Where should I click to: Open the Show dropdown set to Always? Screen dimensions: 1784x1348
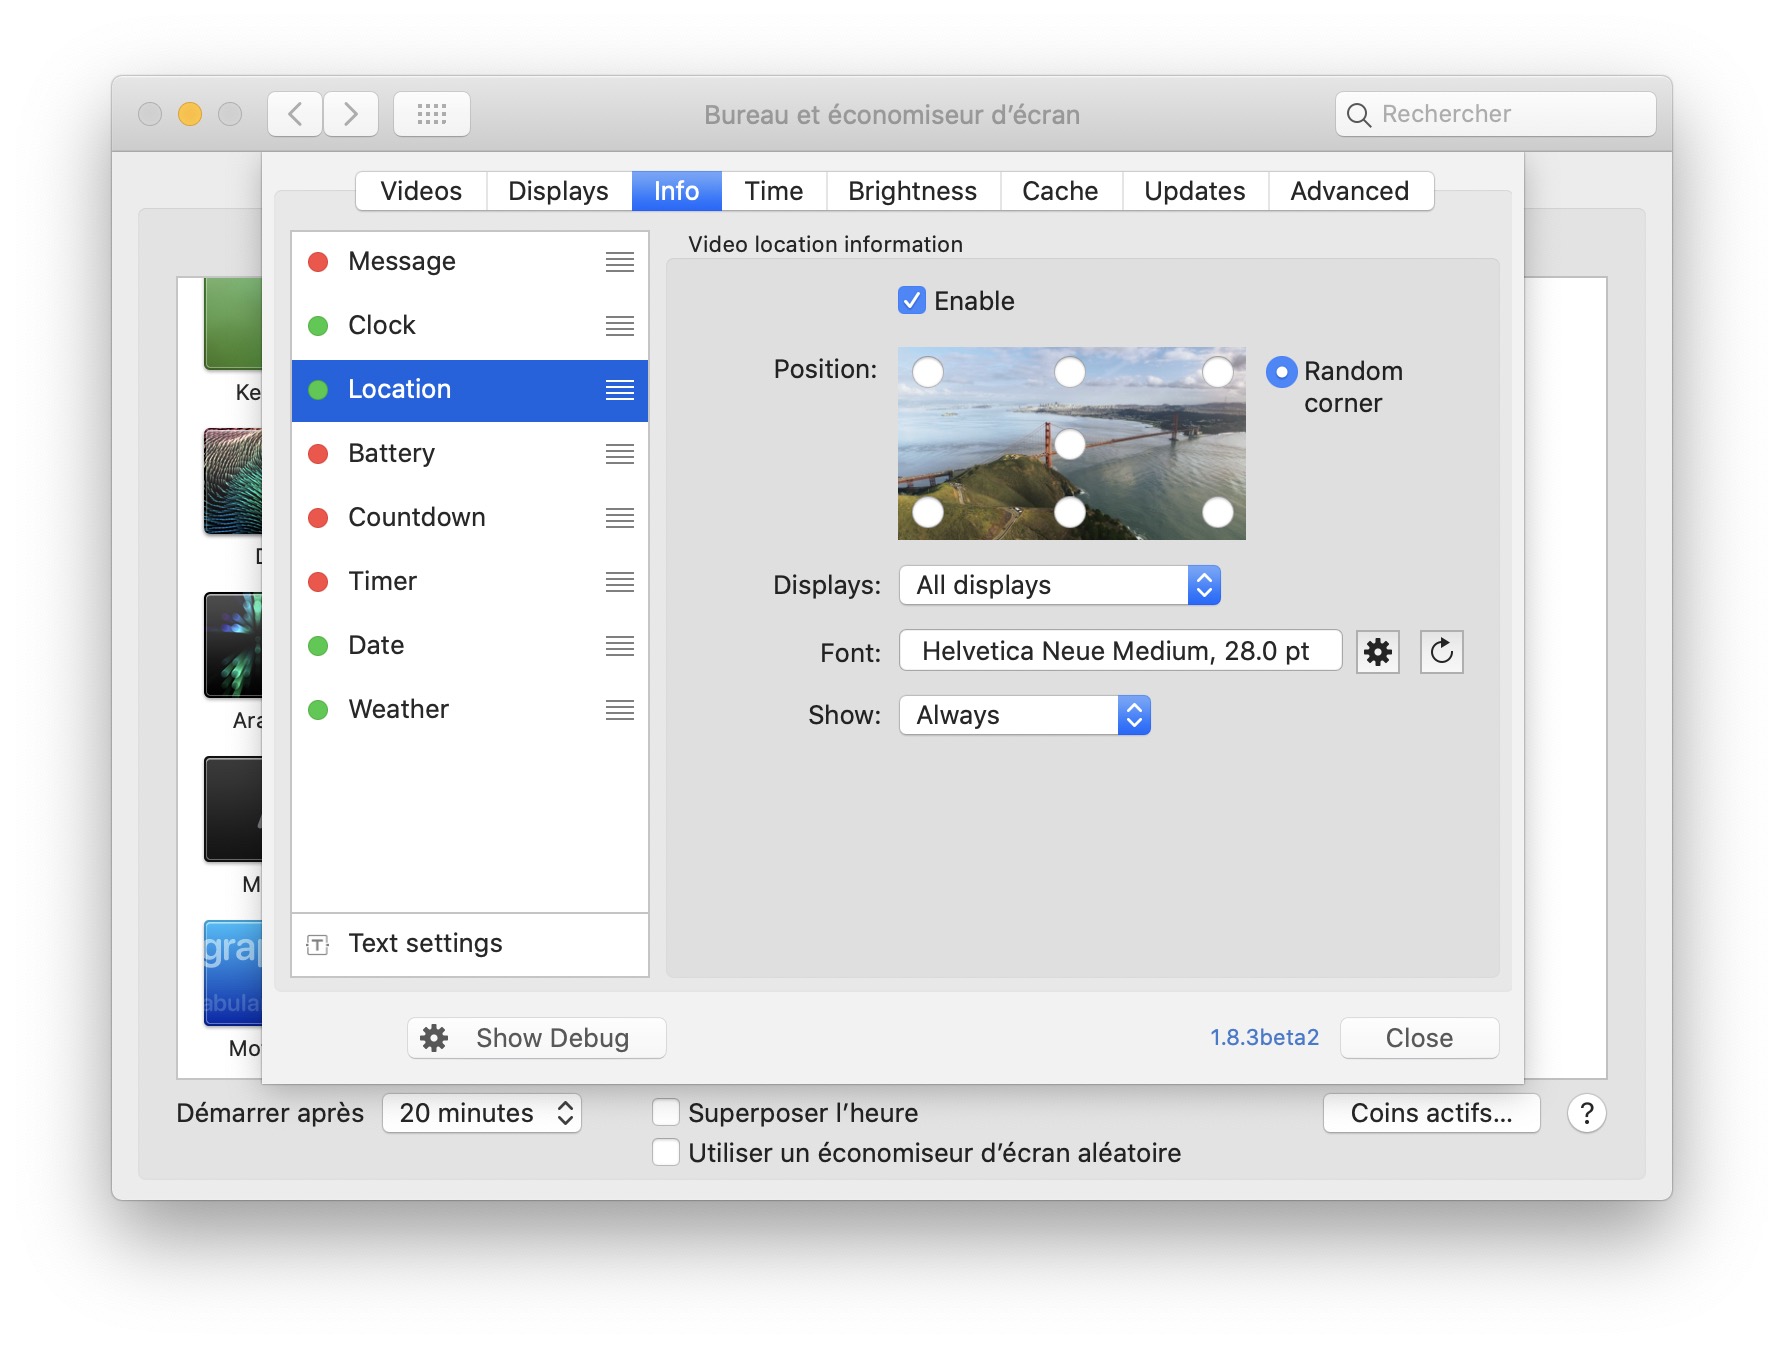(1025, 715)
